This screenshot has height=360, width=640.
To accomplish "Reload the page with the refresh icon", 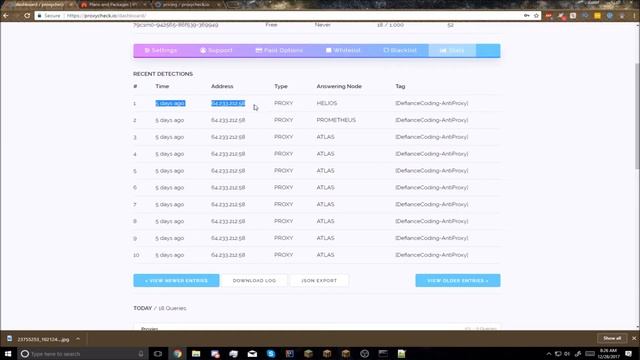I will [27, 16].
